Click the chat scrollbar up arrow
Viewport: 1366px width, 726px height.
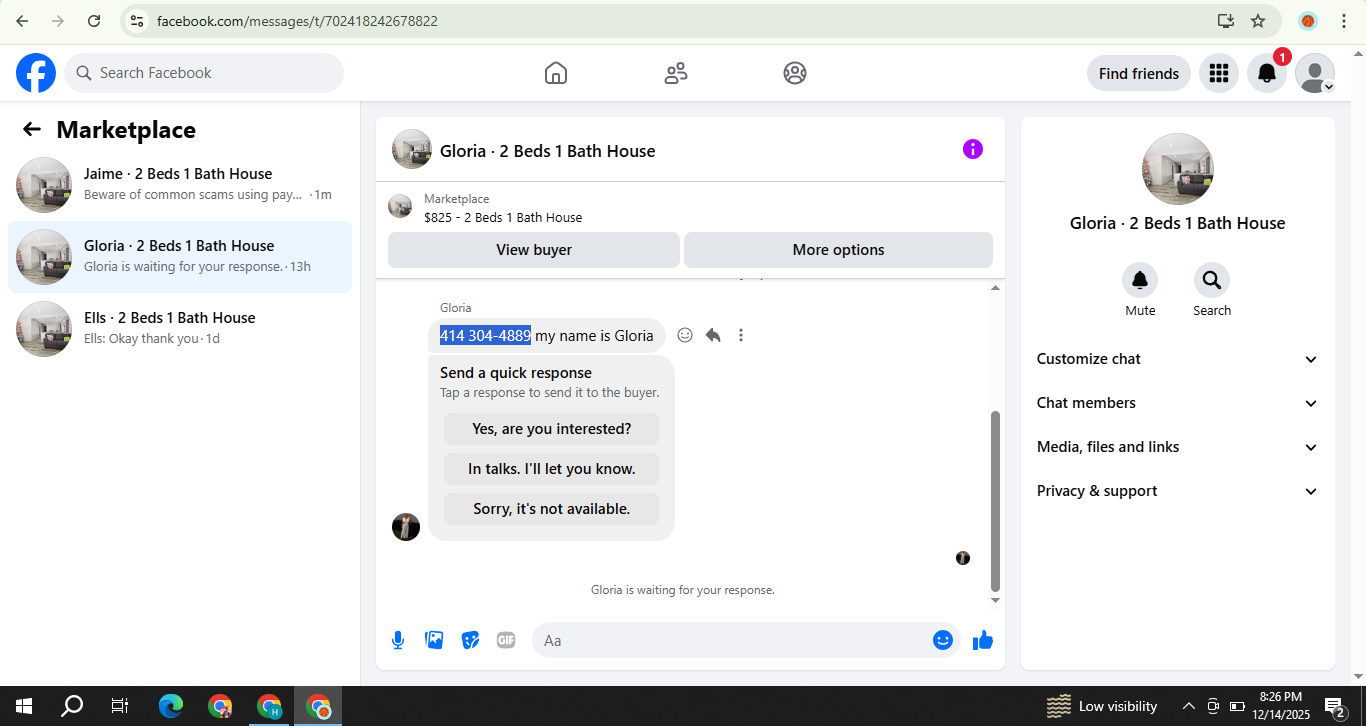pos(995,288)
